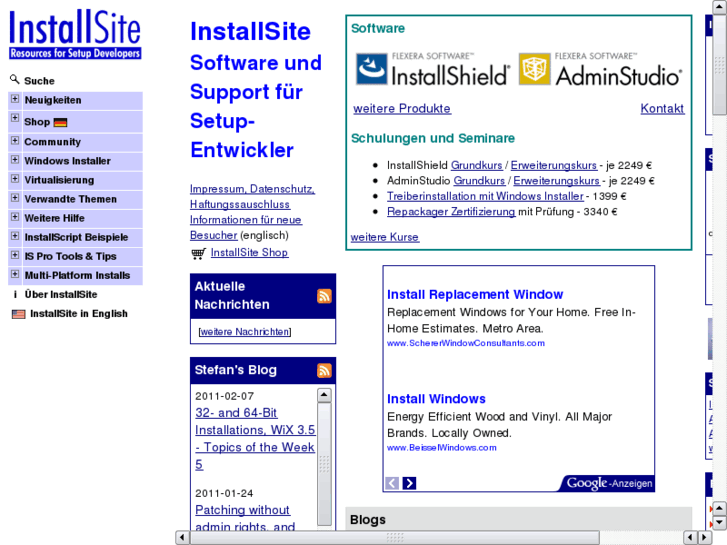Image resolution: width=727 pixels, height=545 pixels.
Task: Visit www.BeisselWindows.com ad URL
Action: (442, 448)
